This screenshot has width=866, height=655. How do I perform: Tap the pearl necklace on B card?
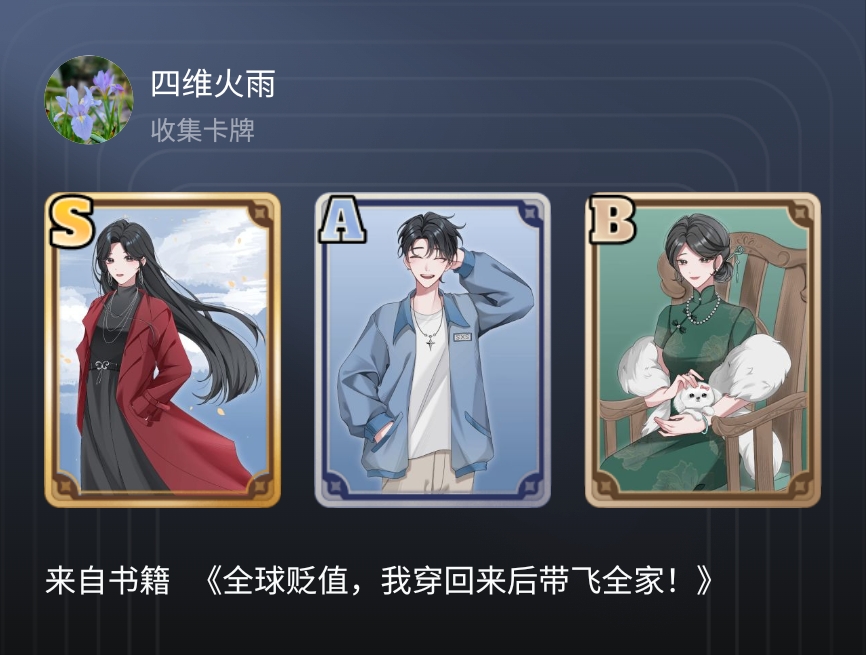[701, 309]
